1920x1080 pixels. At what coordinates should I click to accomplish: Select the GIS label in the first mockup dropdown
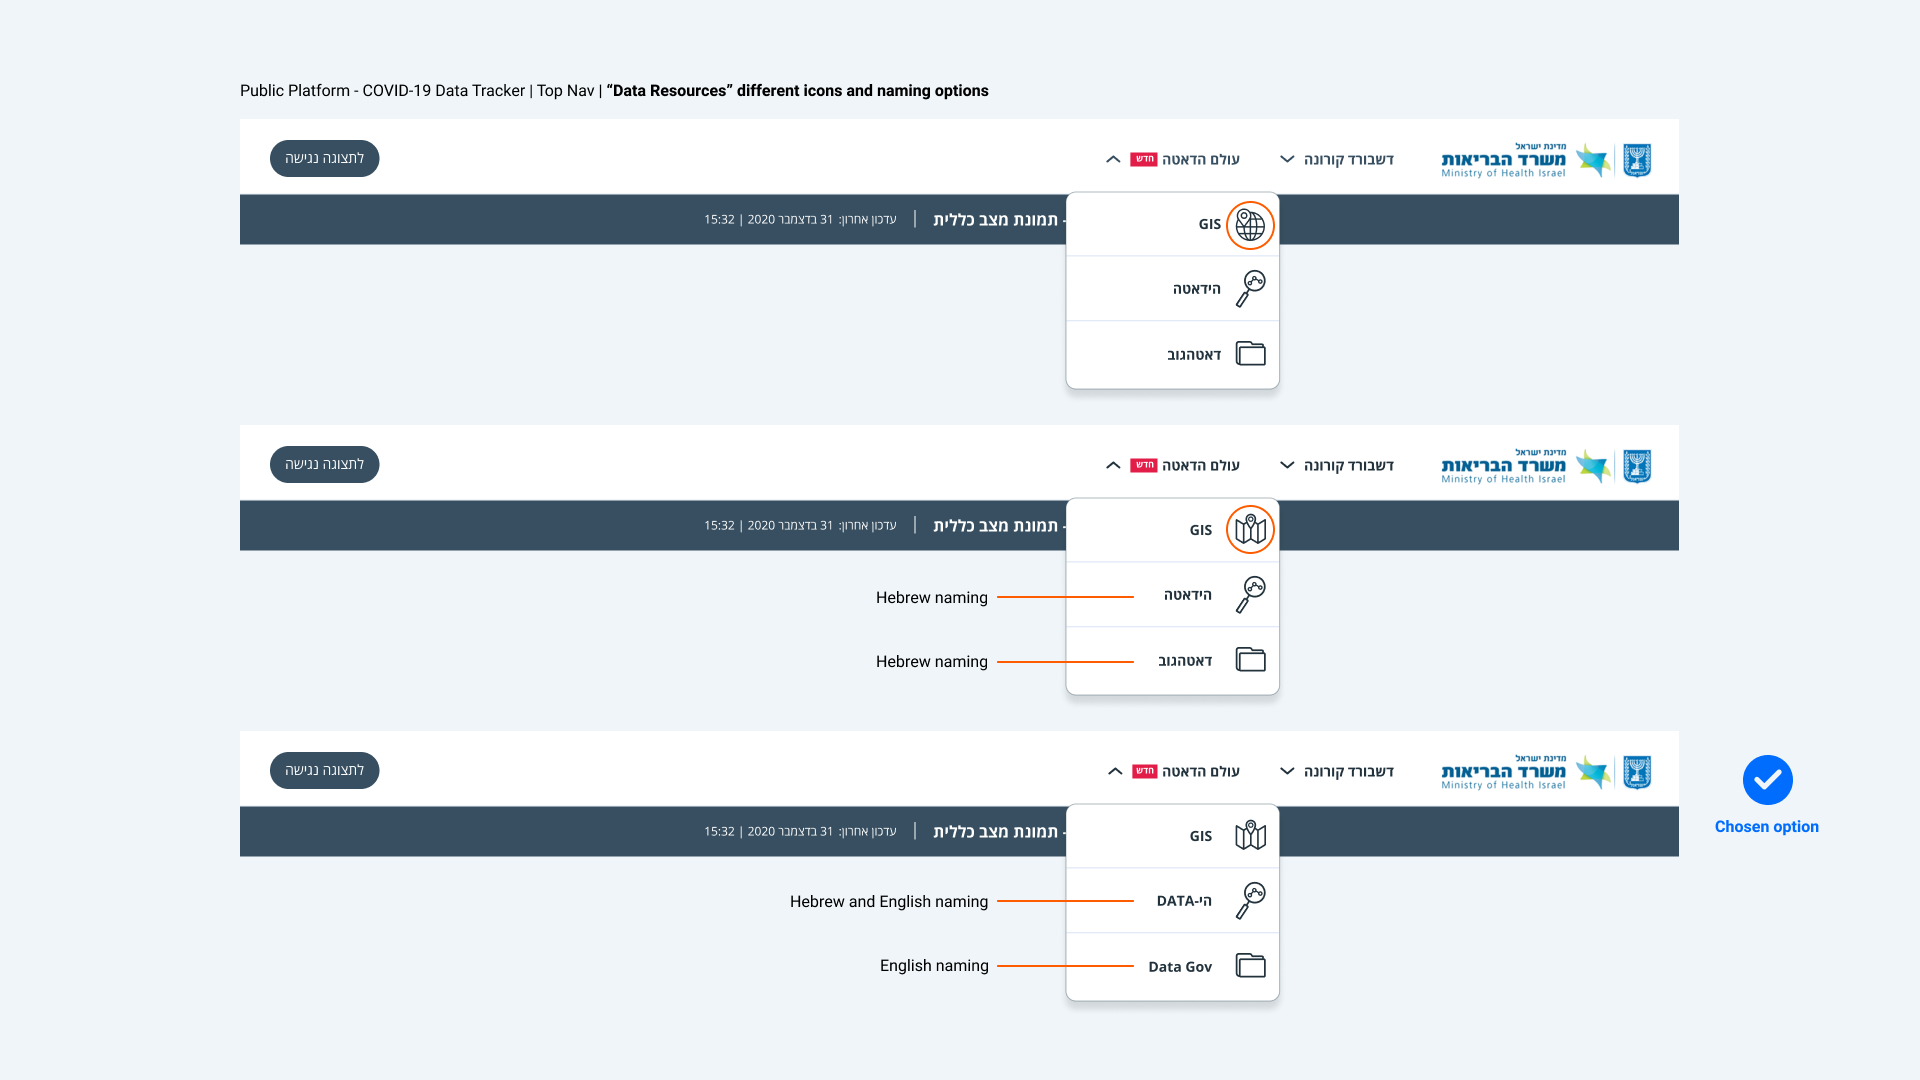point(1209,225)
